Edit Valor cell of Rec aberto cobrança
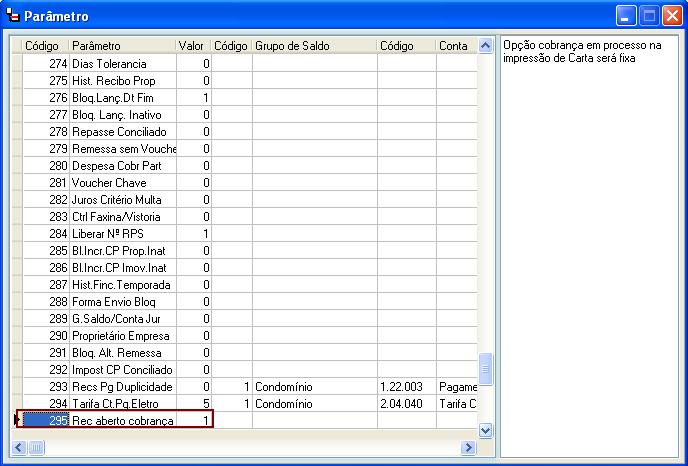 click(193, 421)
